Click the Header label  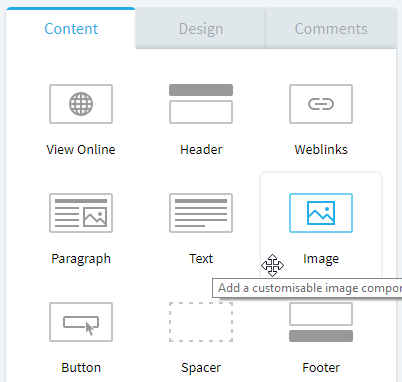point(201,149)
